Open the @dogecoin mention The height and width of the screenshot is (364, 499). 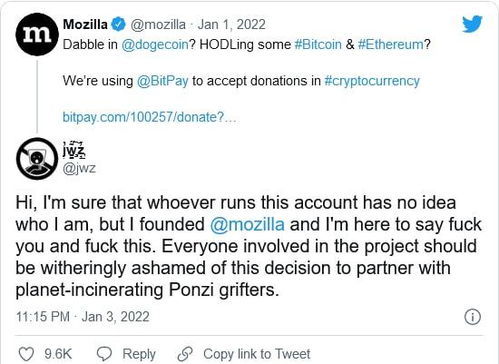point(155,44)
